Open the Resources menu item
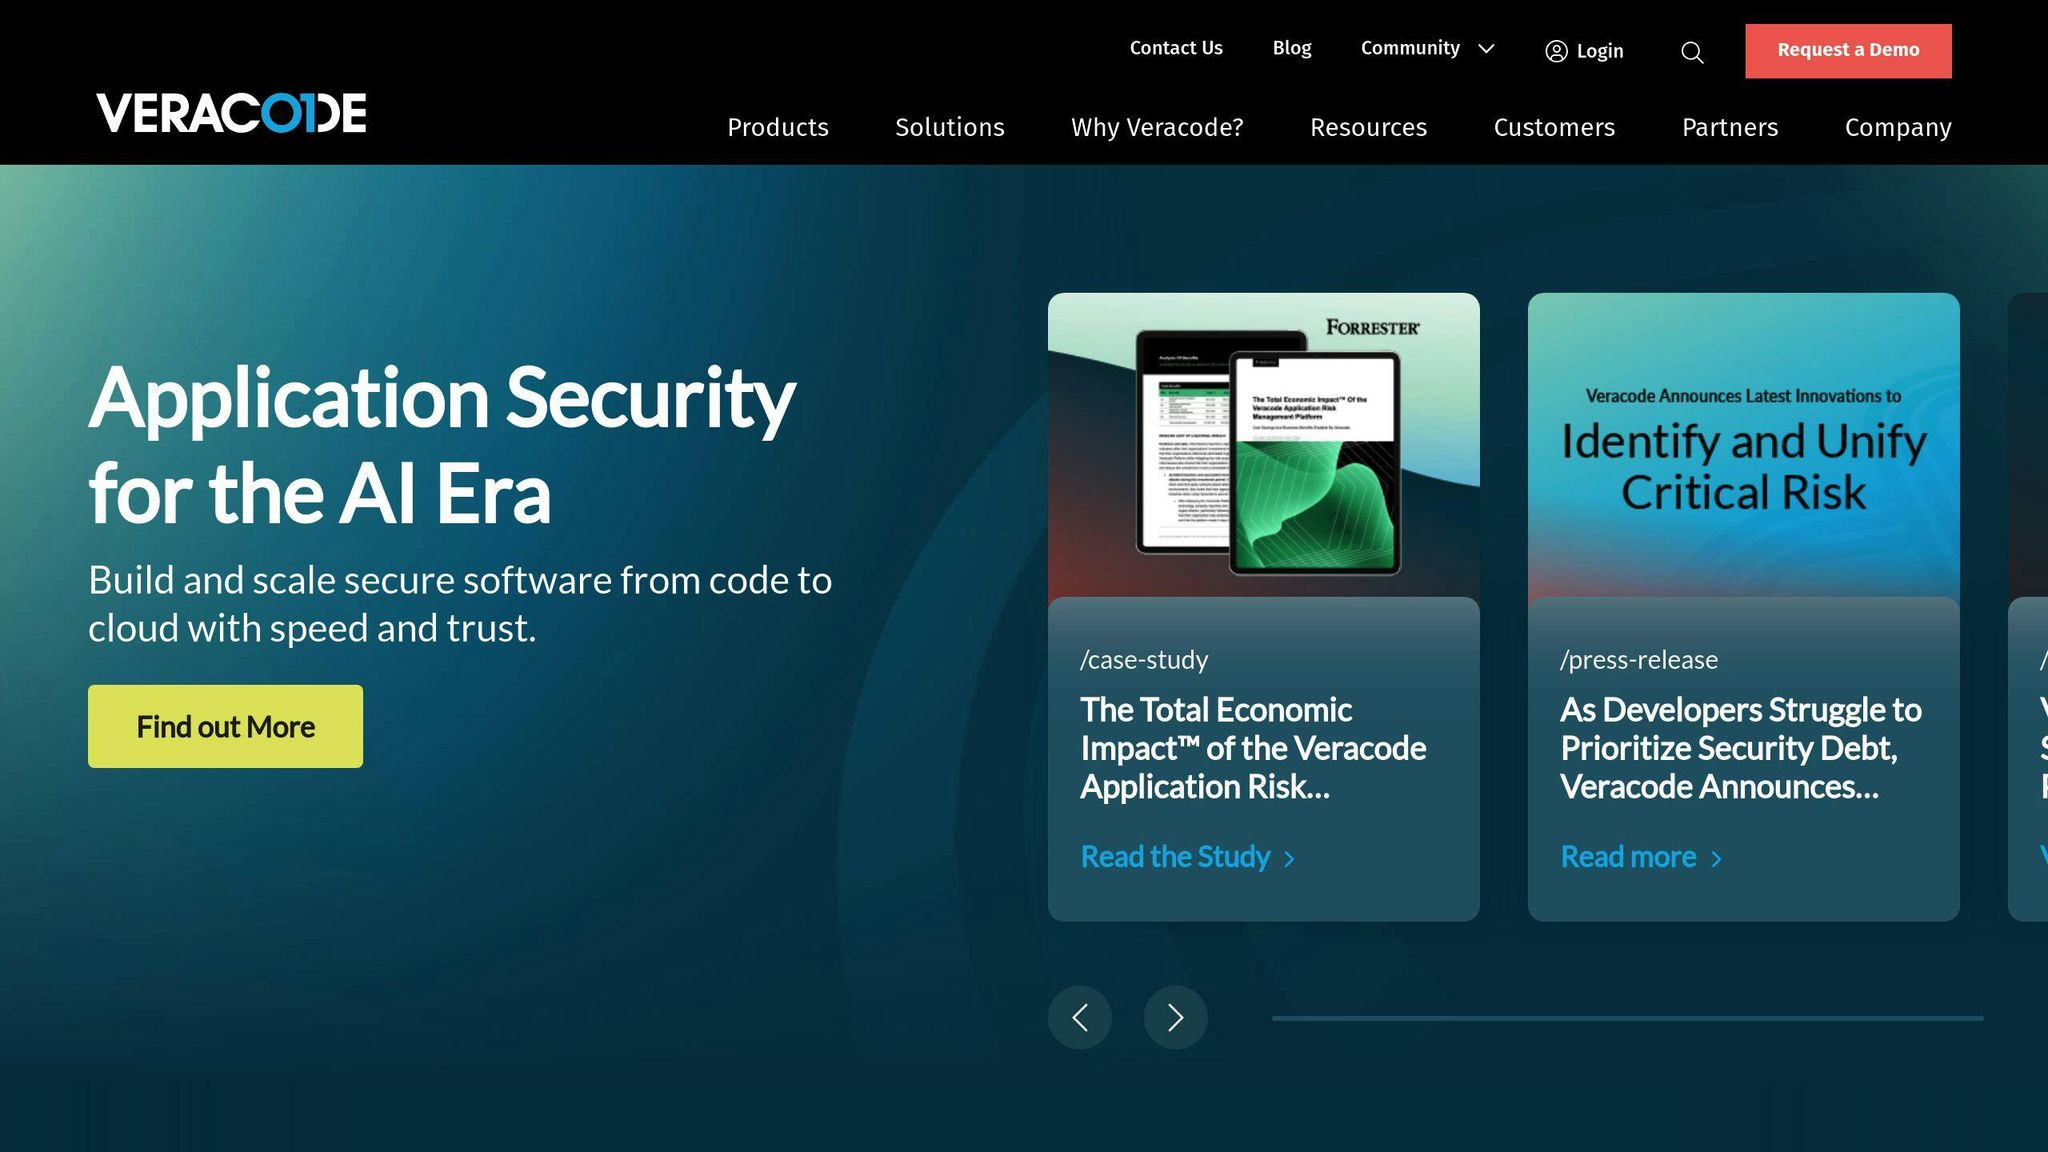The image size is (2048, 1152). (1368, 127)
